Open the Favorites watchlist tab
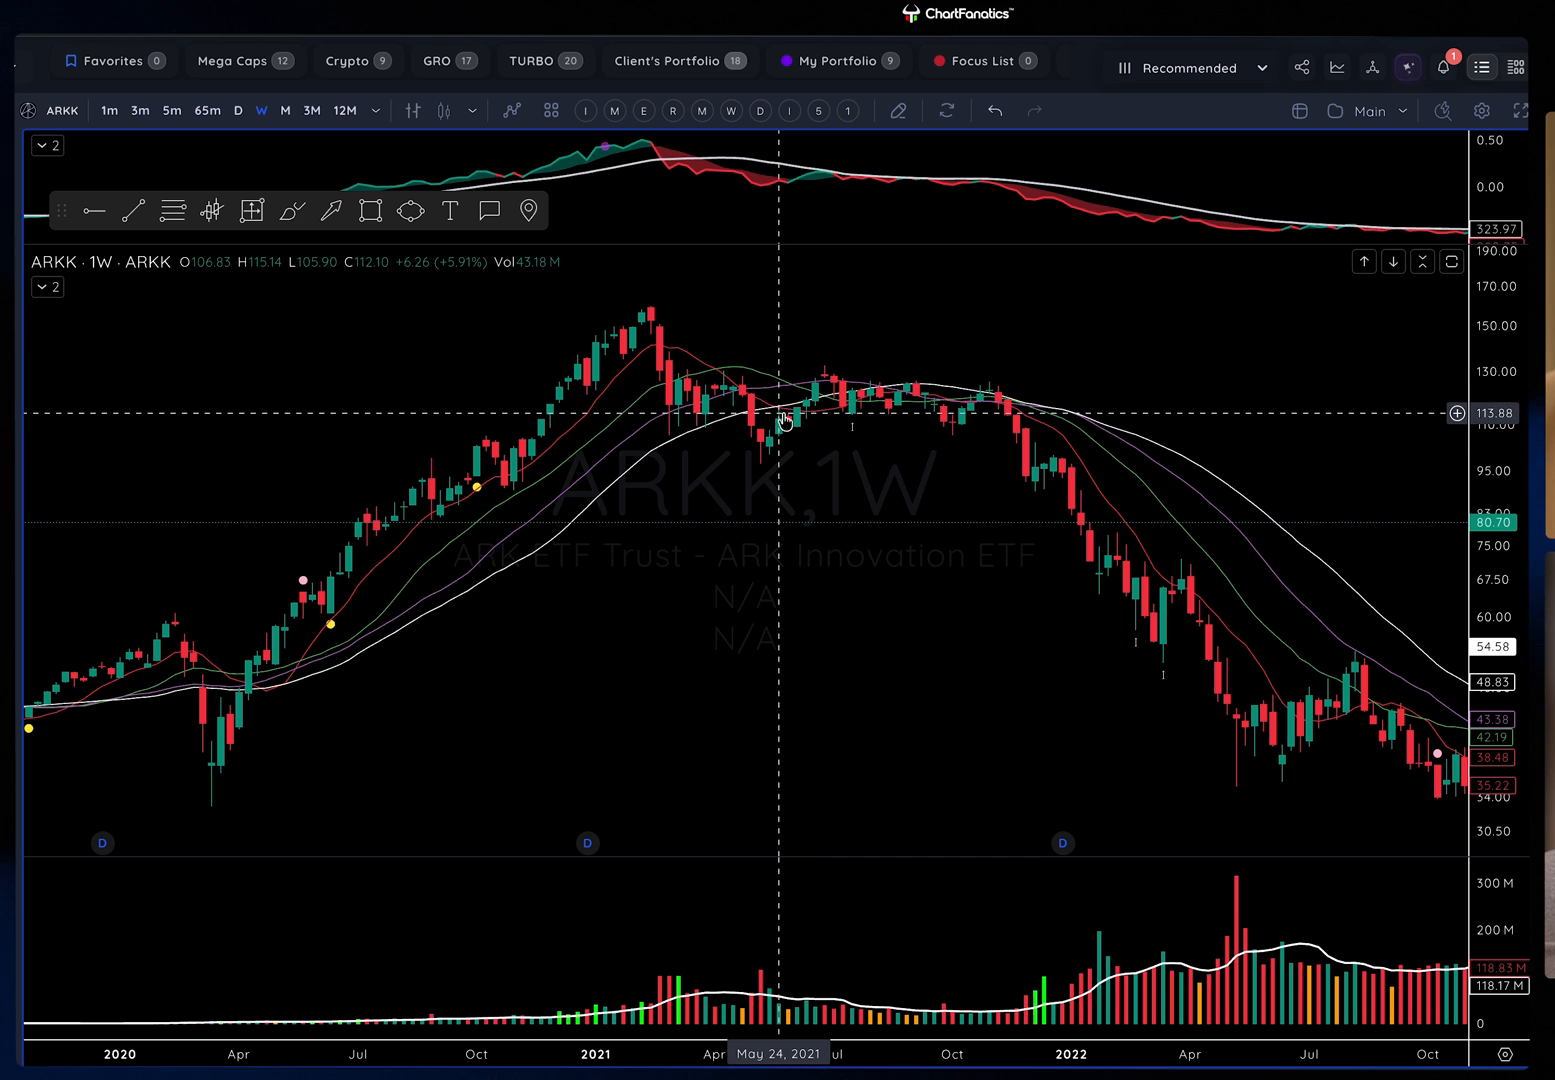This screenshot has height=1080, width=1555. 114,61
